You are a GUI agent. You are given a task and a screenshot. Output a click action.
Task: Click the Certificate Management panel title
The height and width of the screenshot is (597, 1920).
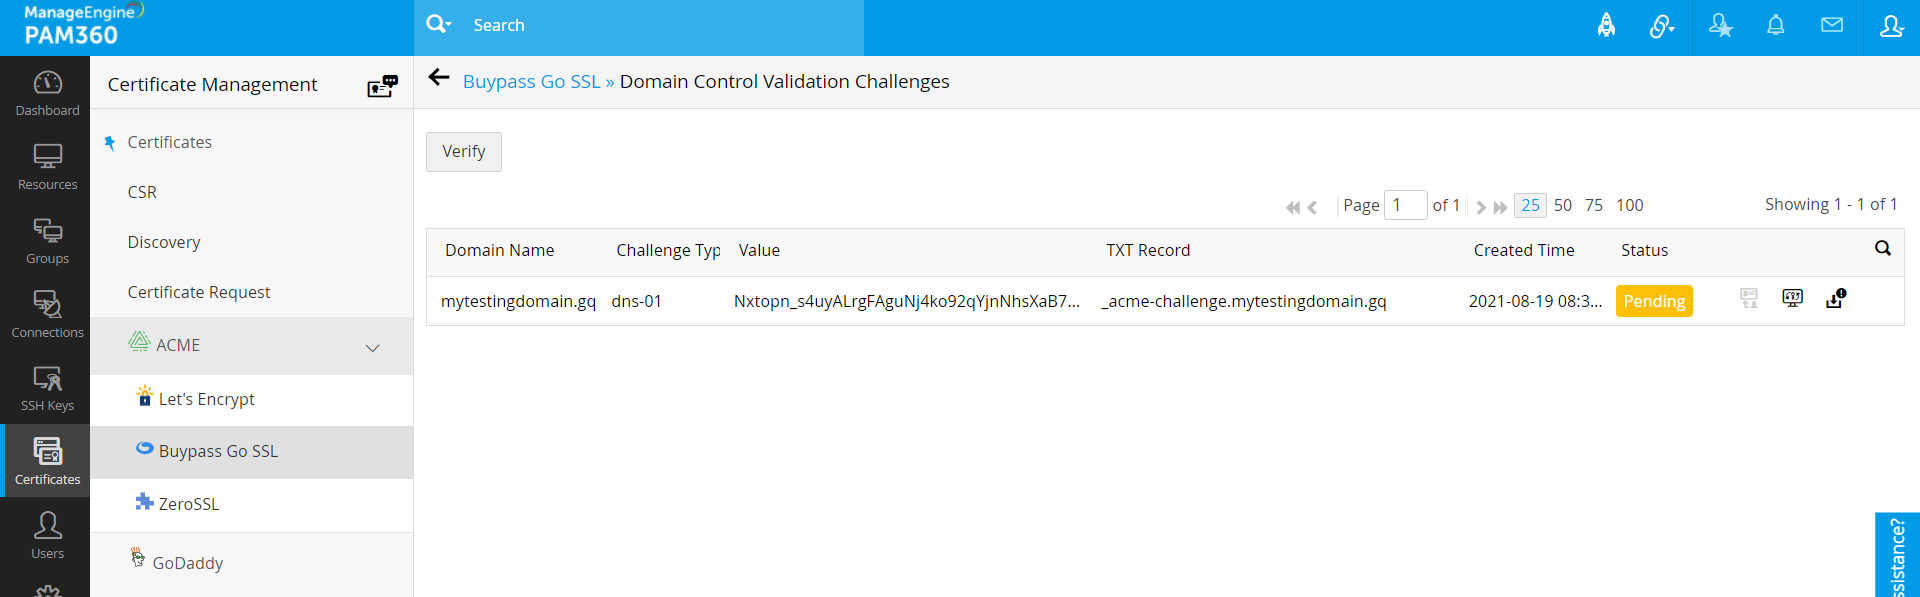[x=212, y=85]
